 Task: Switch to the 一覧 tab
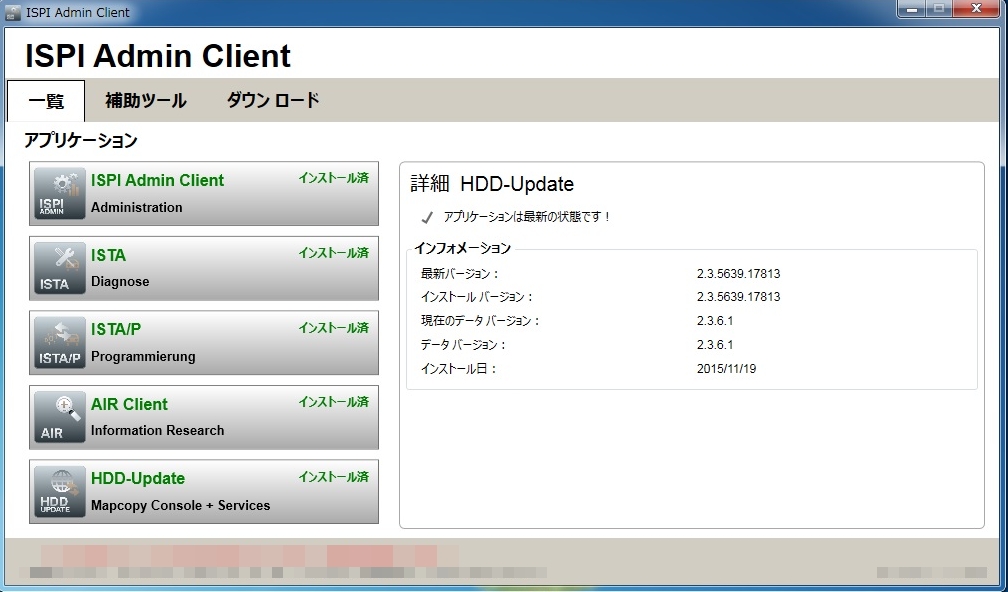(46, 101)
